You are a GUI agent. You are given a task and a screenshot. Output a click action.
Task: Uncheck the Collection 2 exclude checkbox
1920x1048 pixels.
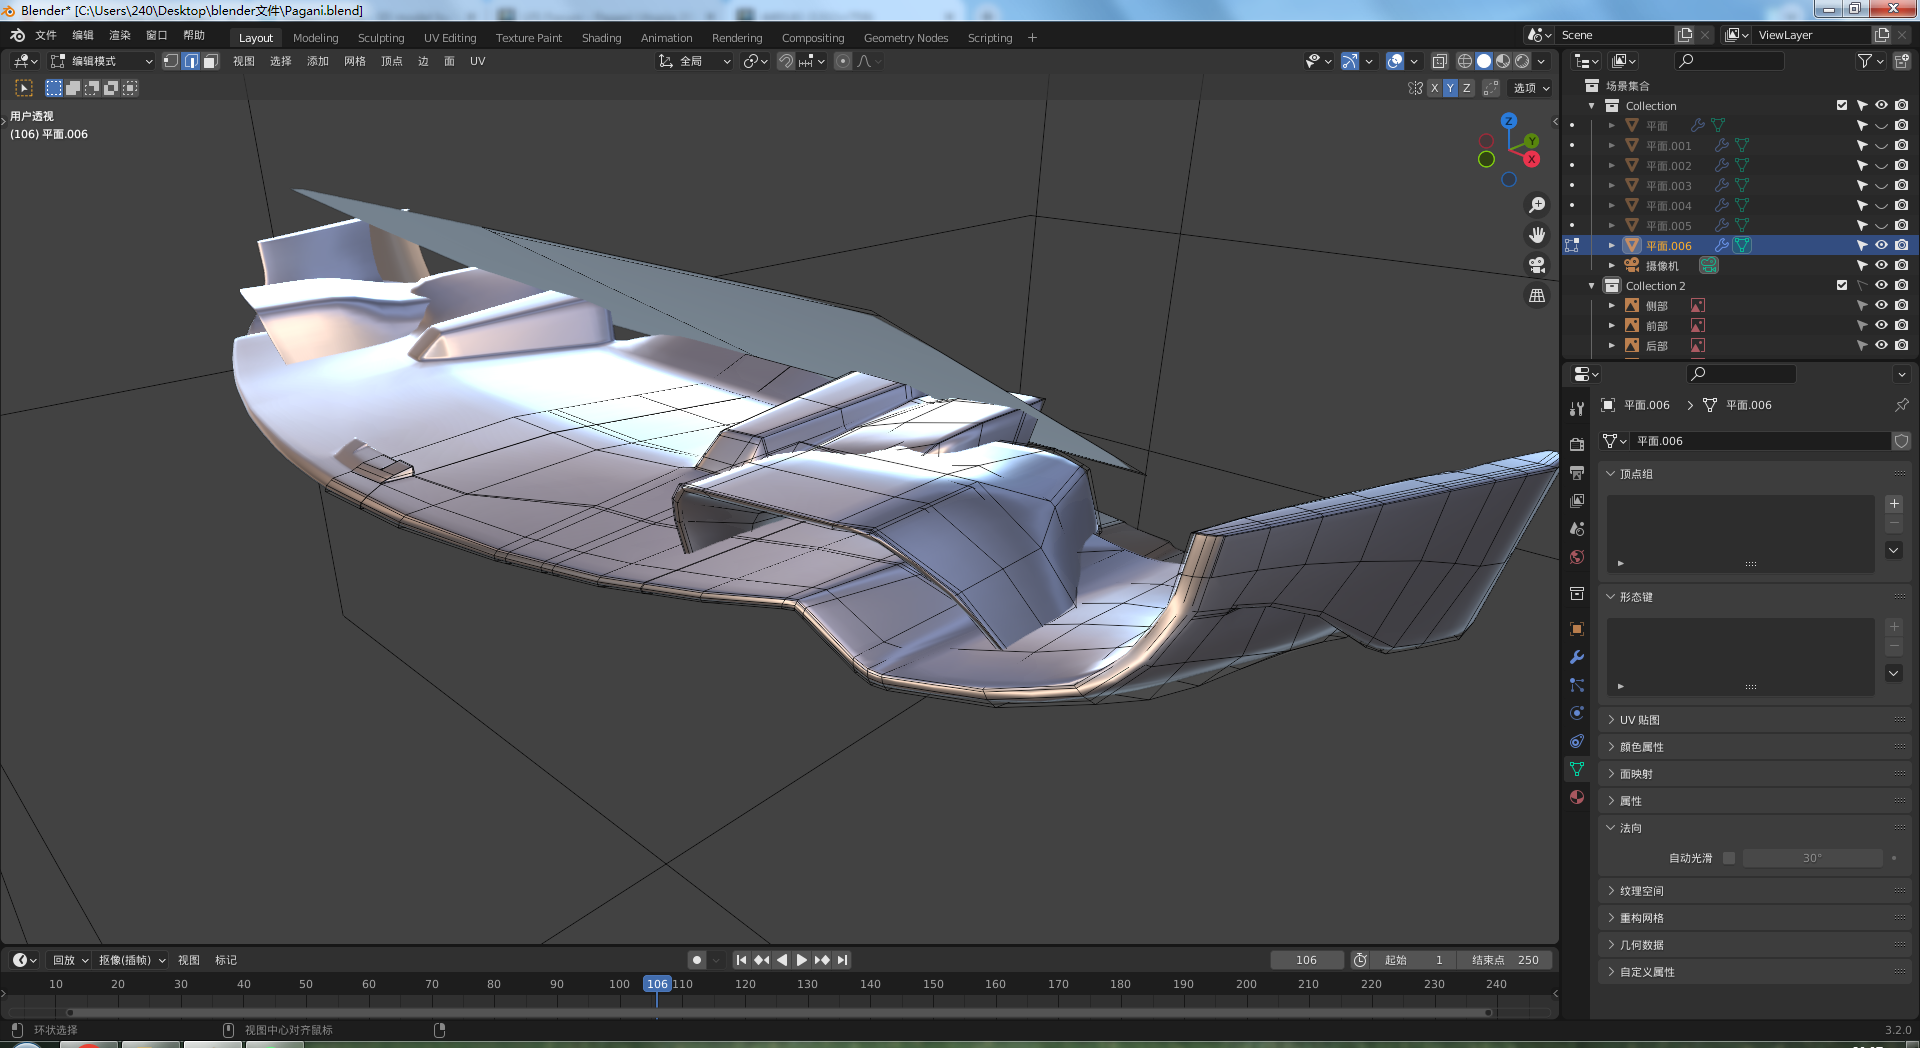1842,285
